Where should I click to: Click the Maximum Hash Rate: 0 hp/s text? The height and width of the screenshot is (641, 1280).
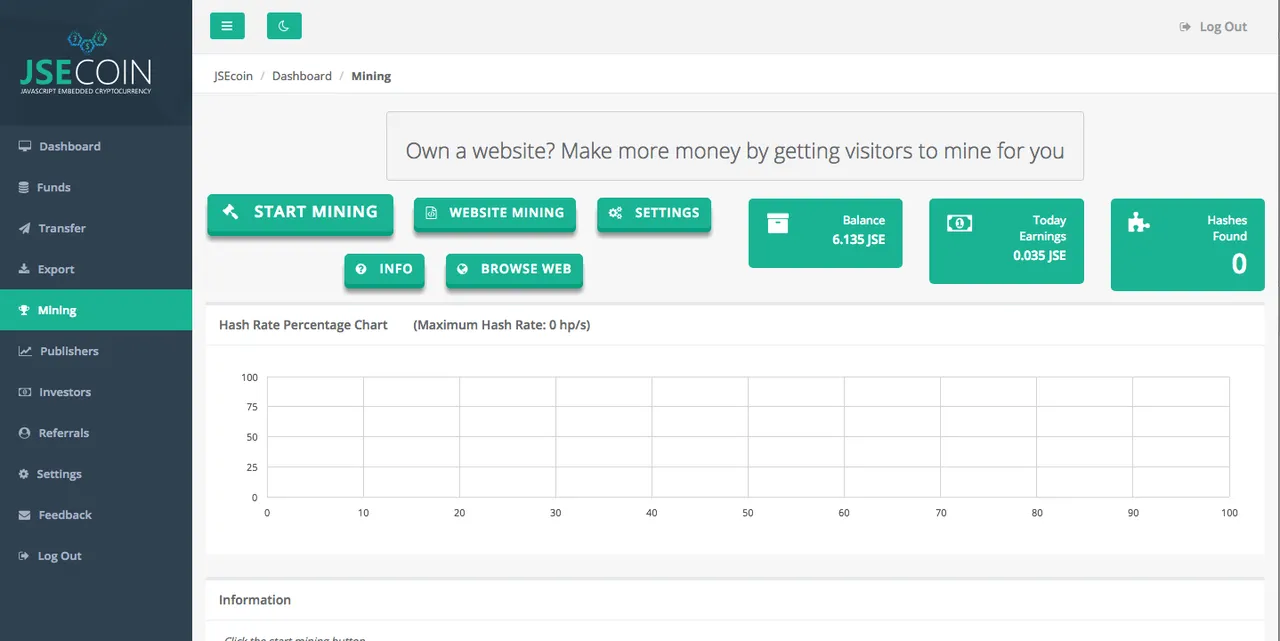[x=502, y=325]
